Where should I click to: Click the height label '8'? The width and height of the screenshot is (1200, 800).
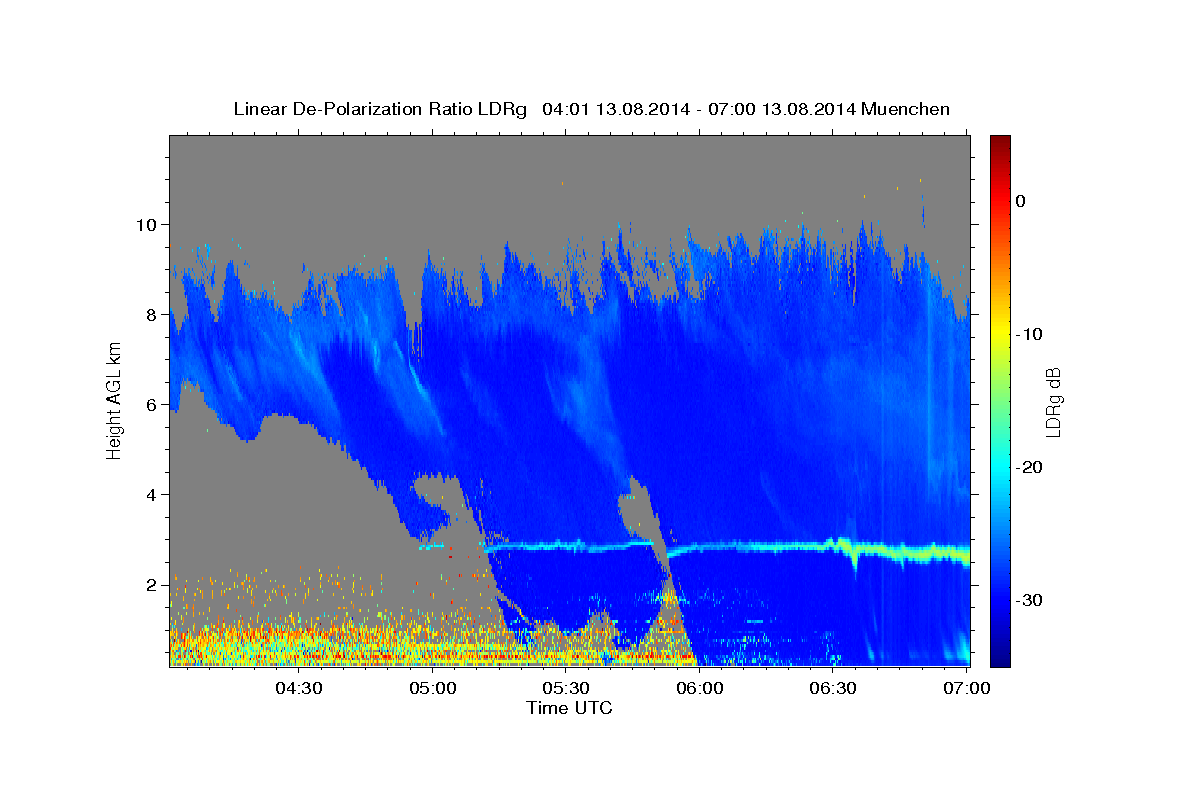pyautogui.click(x=152, y=314)
